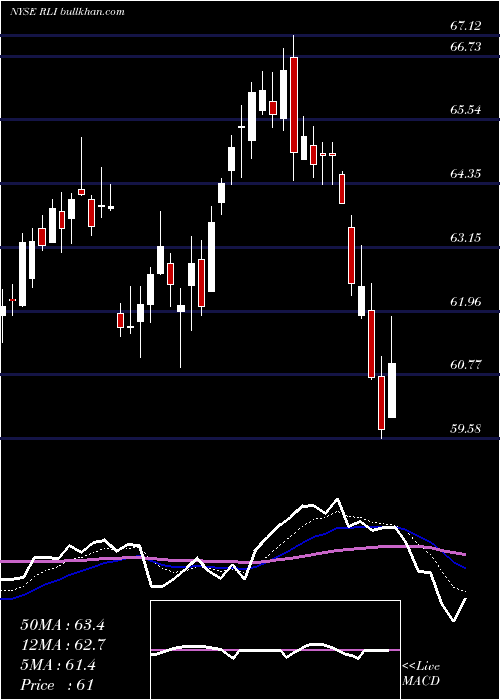Viewport: 500px width, 700px height.
Task: Click the NYSE RLI bullkhan.com title
Action: point(67,12)
